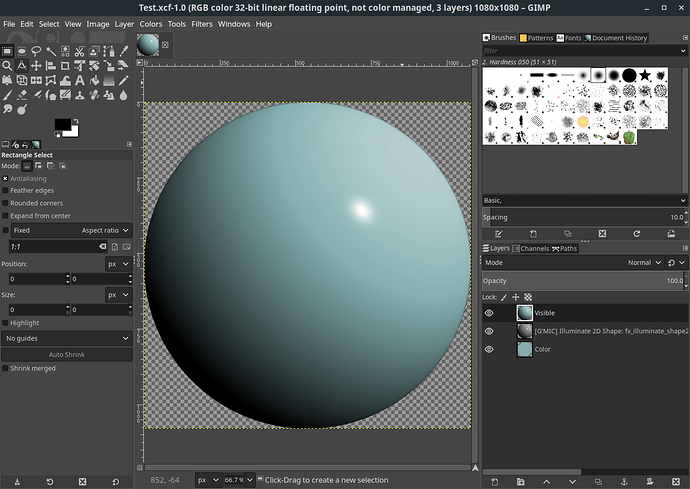The image size is (690, 489).
Task: Select the G'MIC Illuminate 2D Shape layer
Action: [x=600, y=331]
